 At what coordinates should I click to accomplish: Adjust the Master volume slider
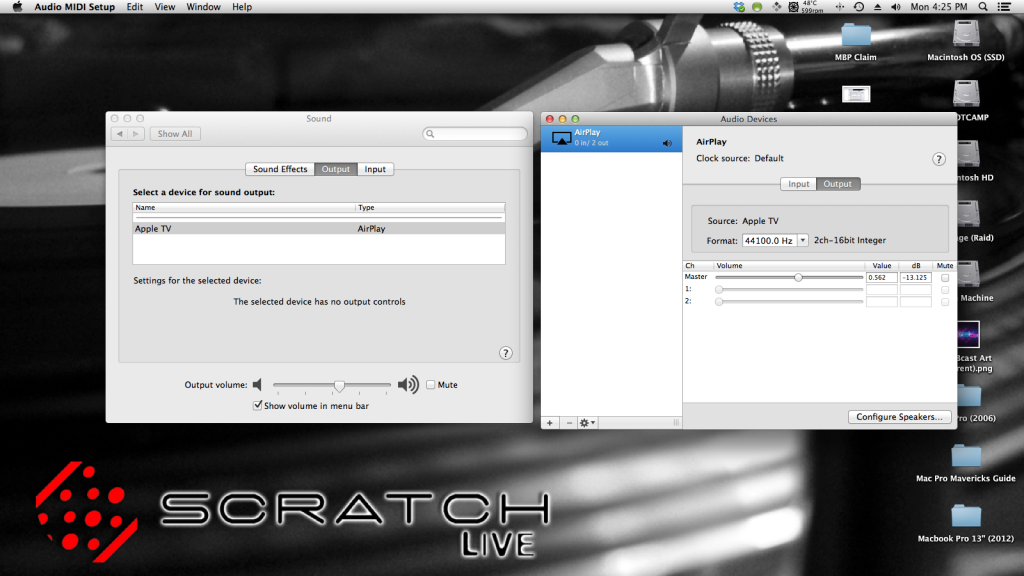[798, 278]
